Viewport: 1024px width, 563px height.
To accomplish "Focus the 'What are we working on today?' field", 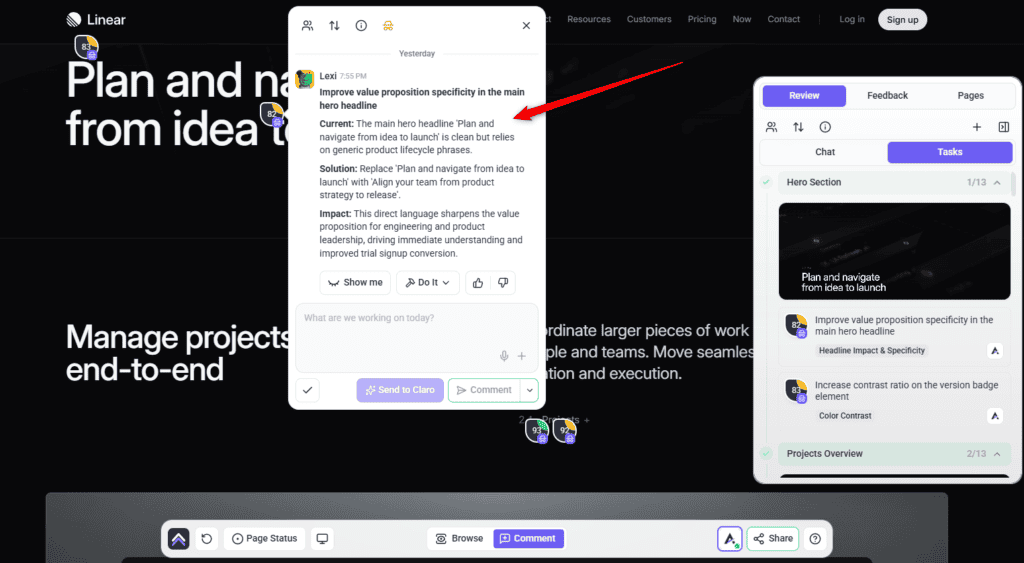I will pyautogui.click(x=417, y=338).
